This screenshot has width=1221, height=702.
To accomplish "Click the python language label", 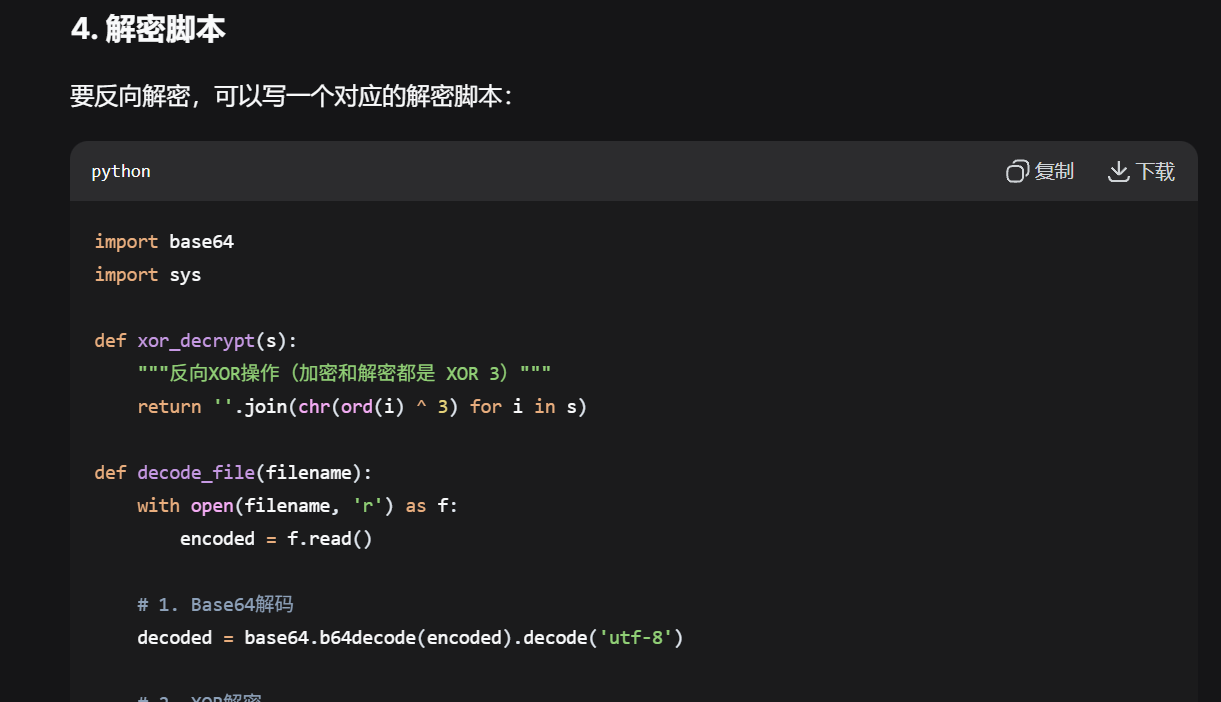I will pyautogui.click(x=120, y=171).
